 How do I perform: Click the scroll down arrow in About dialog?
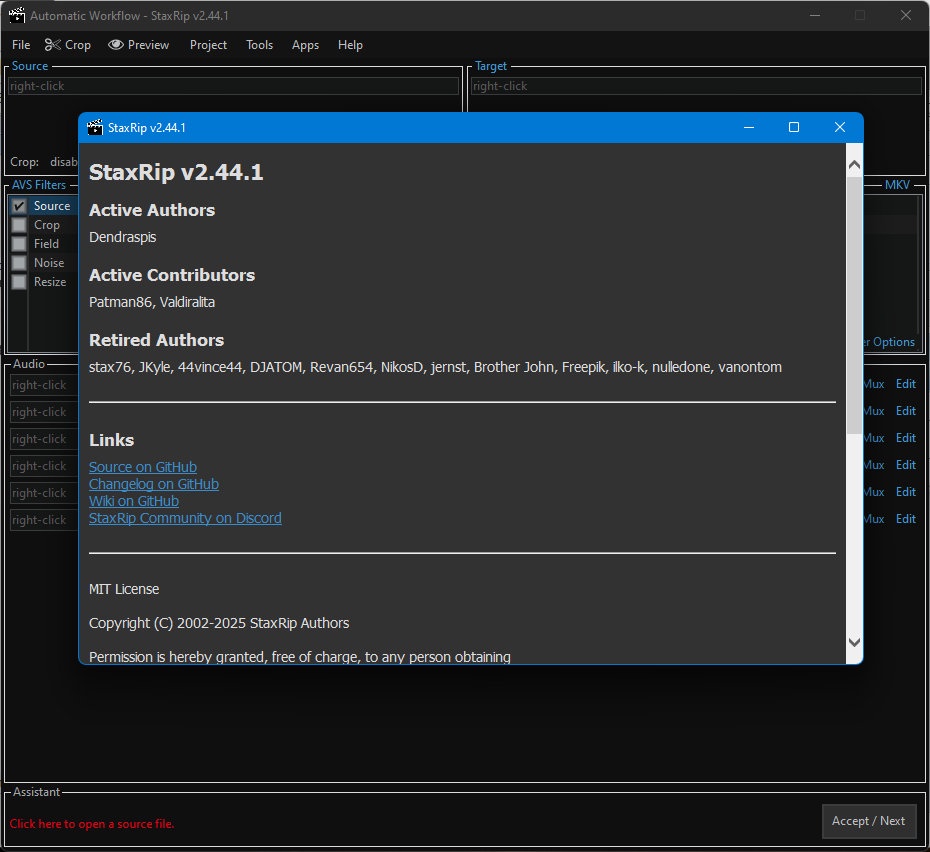tap(854, 642)
